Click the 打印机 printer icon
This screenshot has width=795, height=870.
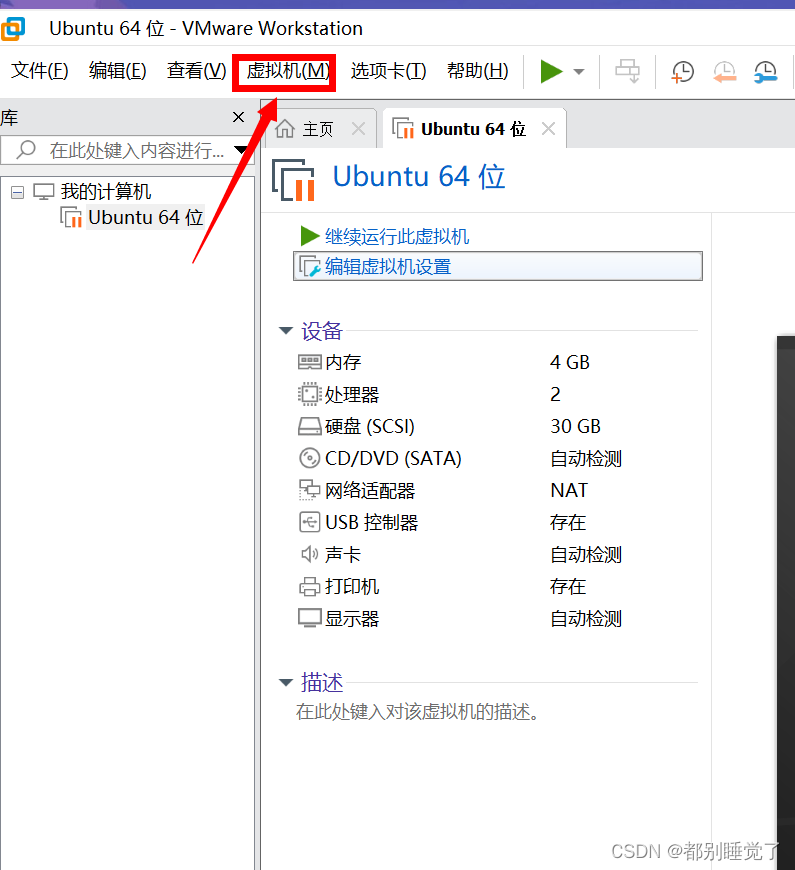click(x=309, y=586)
